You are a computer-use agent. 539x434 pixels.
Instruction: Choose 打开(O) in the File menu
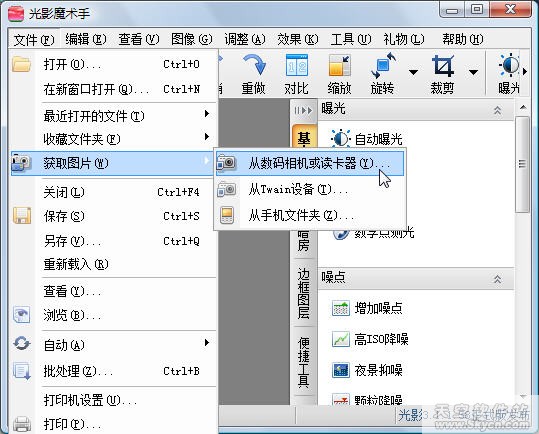click(113, 64)
